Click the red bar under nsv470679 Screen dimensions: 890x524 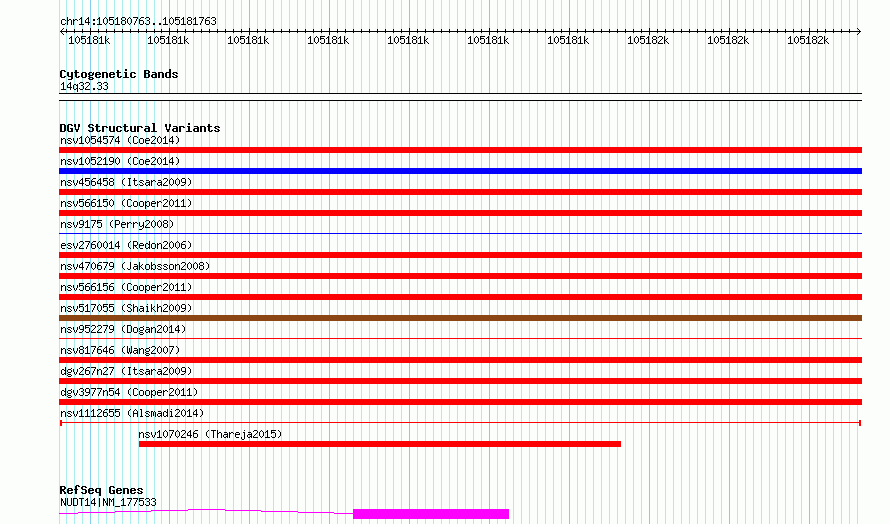[460, 276]
